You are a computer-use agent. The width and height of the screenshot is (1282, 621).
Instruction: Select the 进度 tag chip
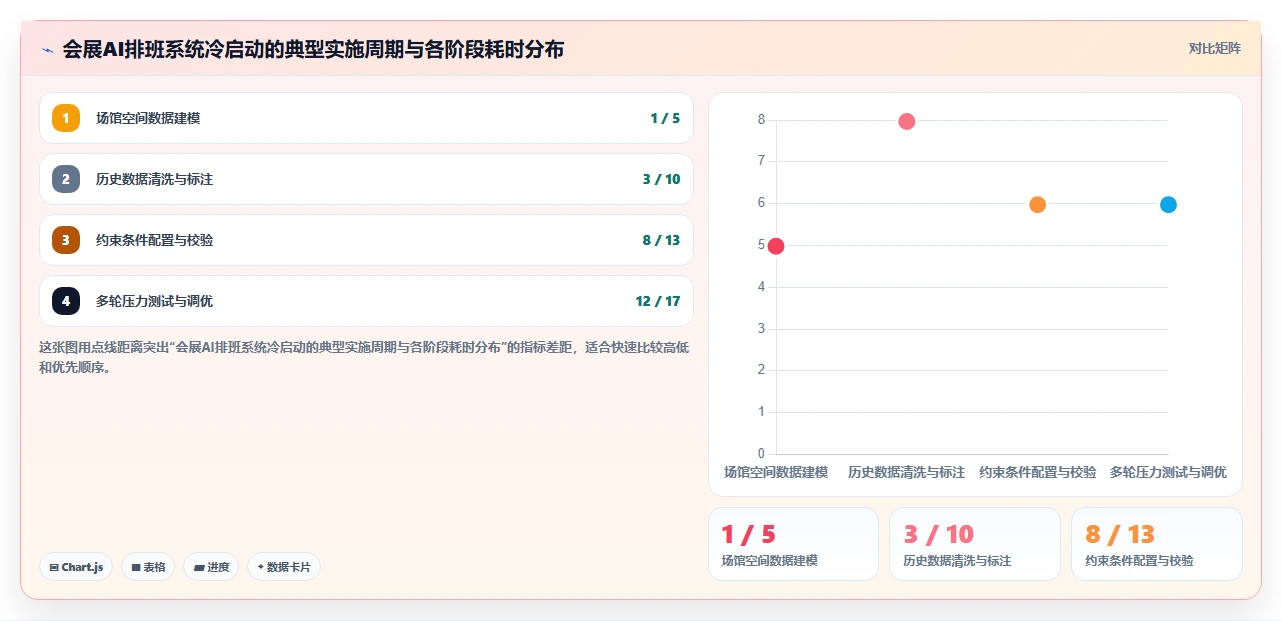[211, 567]
